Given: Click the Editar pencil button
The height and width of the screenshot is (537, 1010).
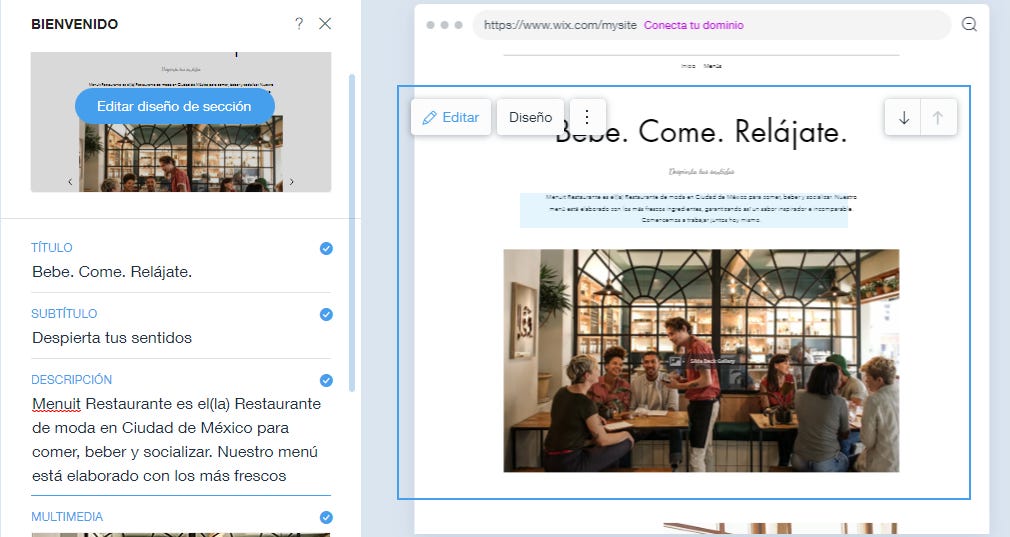Looking at the screenshot, I should pos(451,117).
